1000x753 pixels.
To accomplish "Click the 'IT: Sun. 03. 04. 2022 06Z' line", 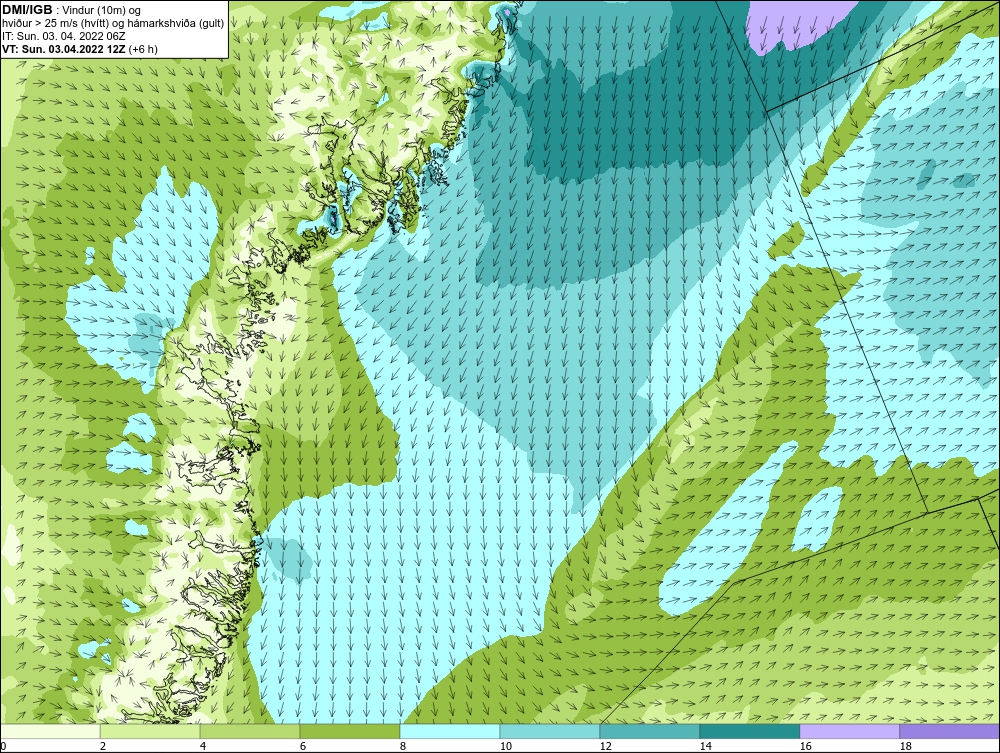I will (64, 36).
